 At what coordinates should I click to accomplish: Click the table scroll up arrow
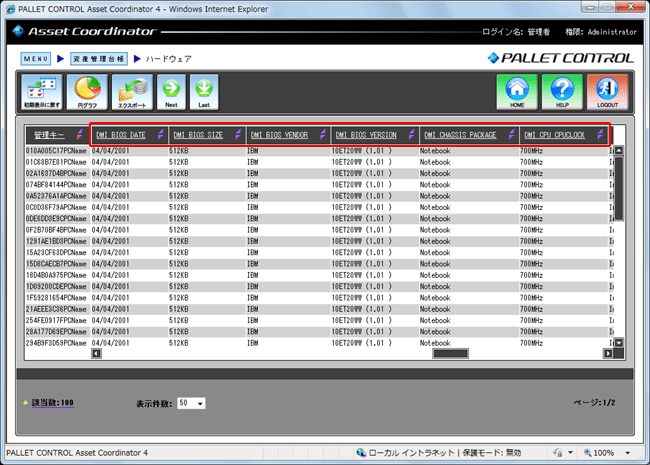click(x=619, y=150)
